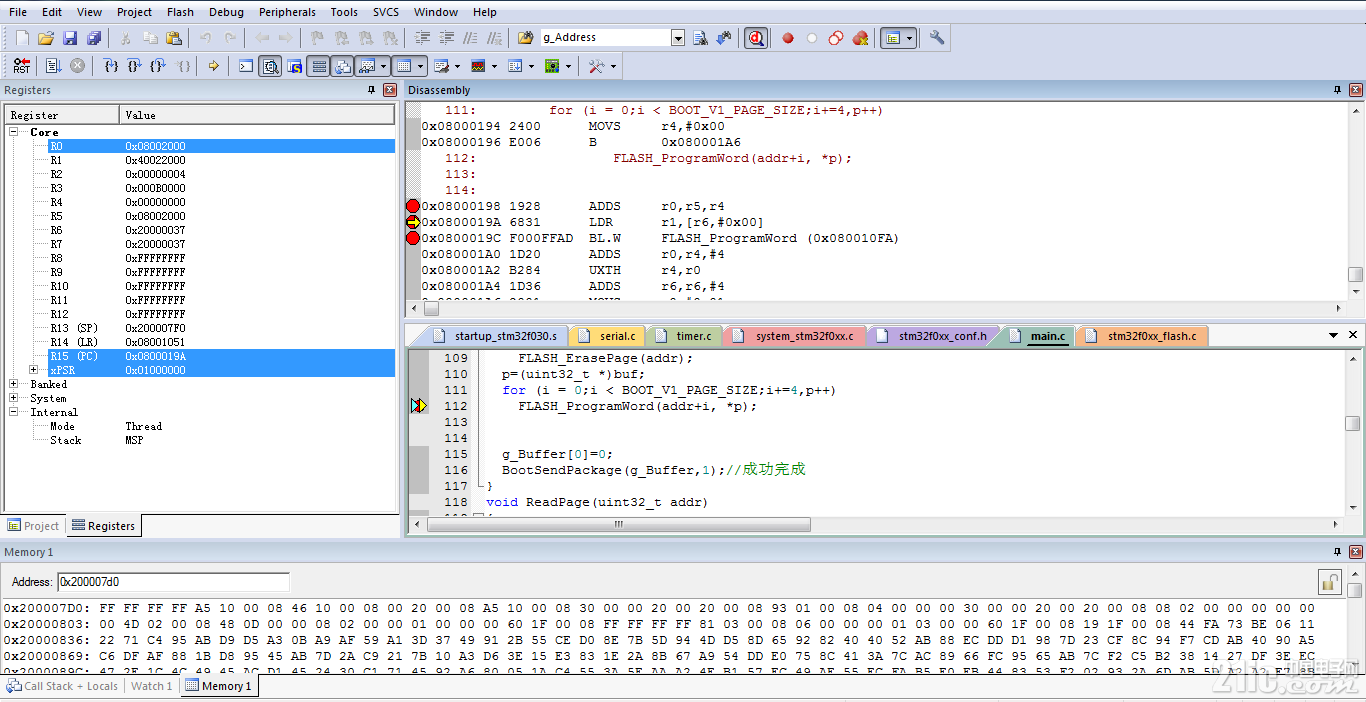Switch to the Project panel tab

point(33,526)
